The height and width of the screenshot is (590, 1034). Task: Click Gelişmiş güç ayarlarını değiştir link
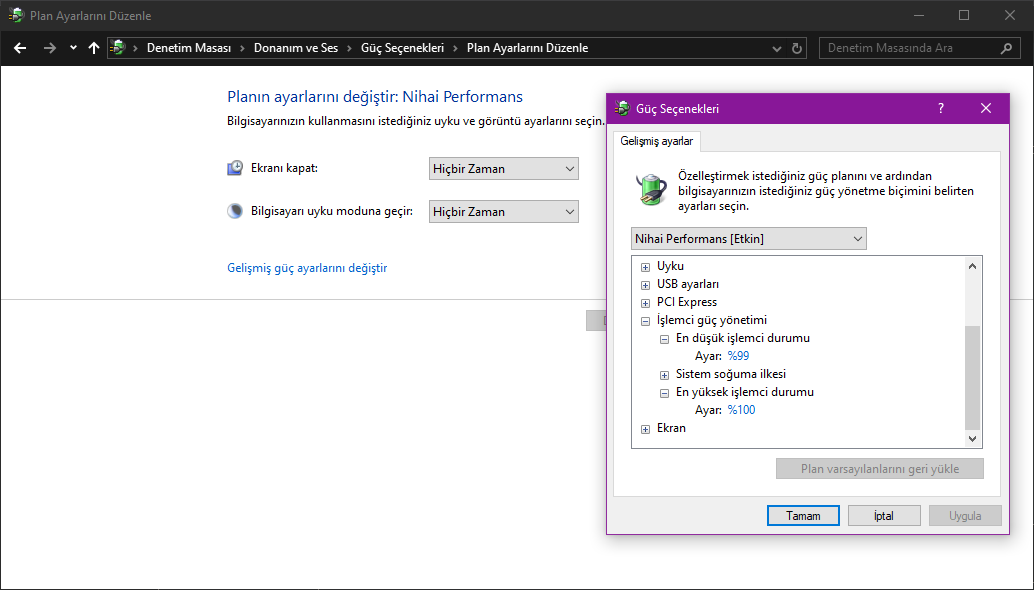coord(307,268)
